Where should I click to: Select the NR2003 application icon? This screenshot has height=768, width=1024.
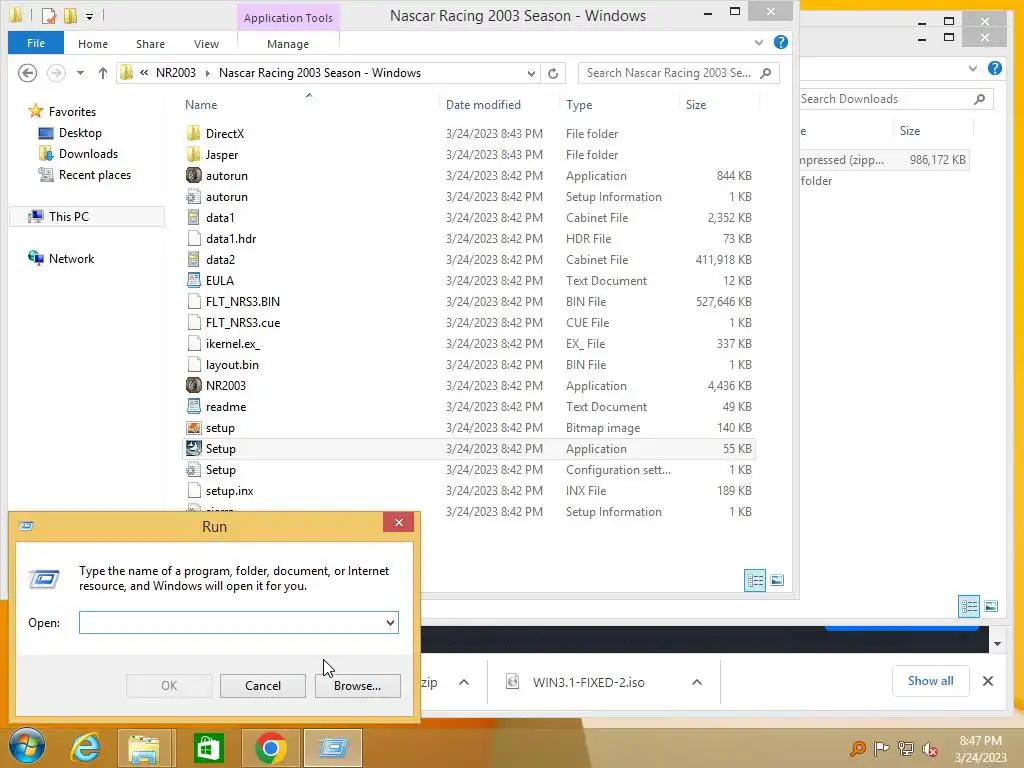(x=193, y=385)
